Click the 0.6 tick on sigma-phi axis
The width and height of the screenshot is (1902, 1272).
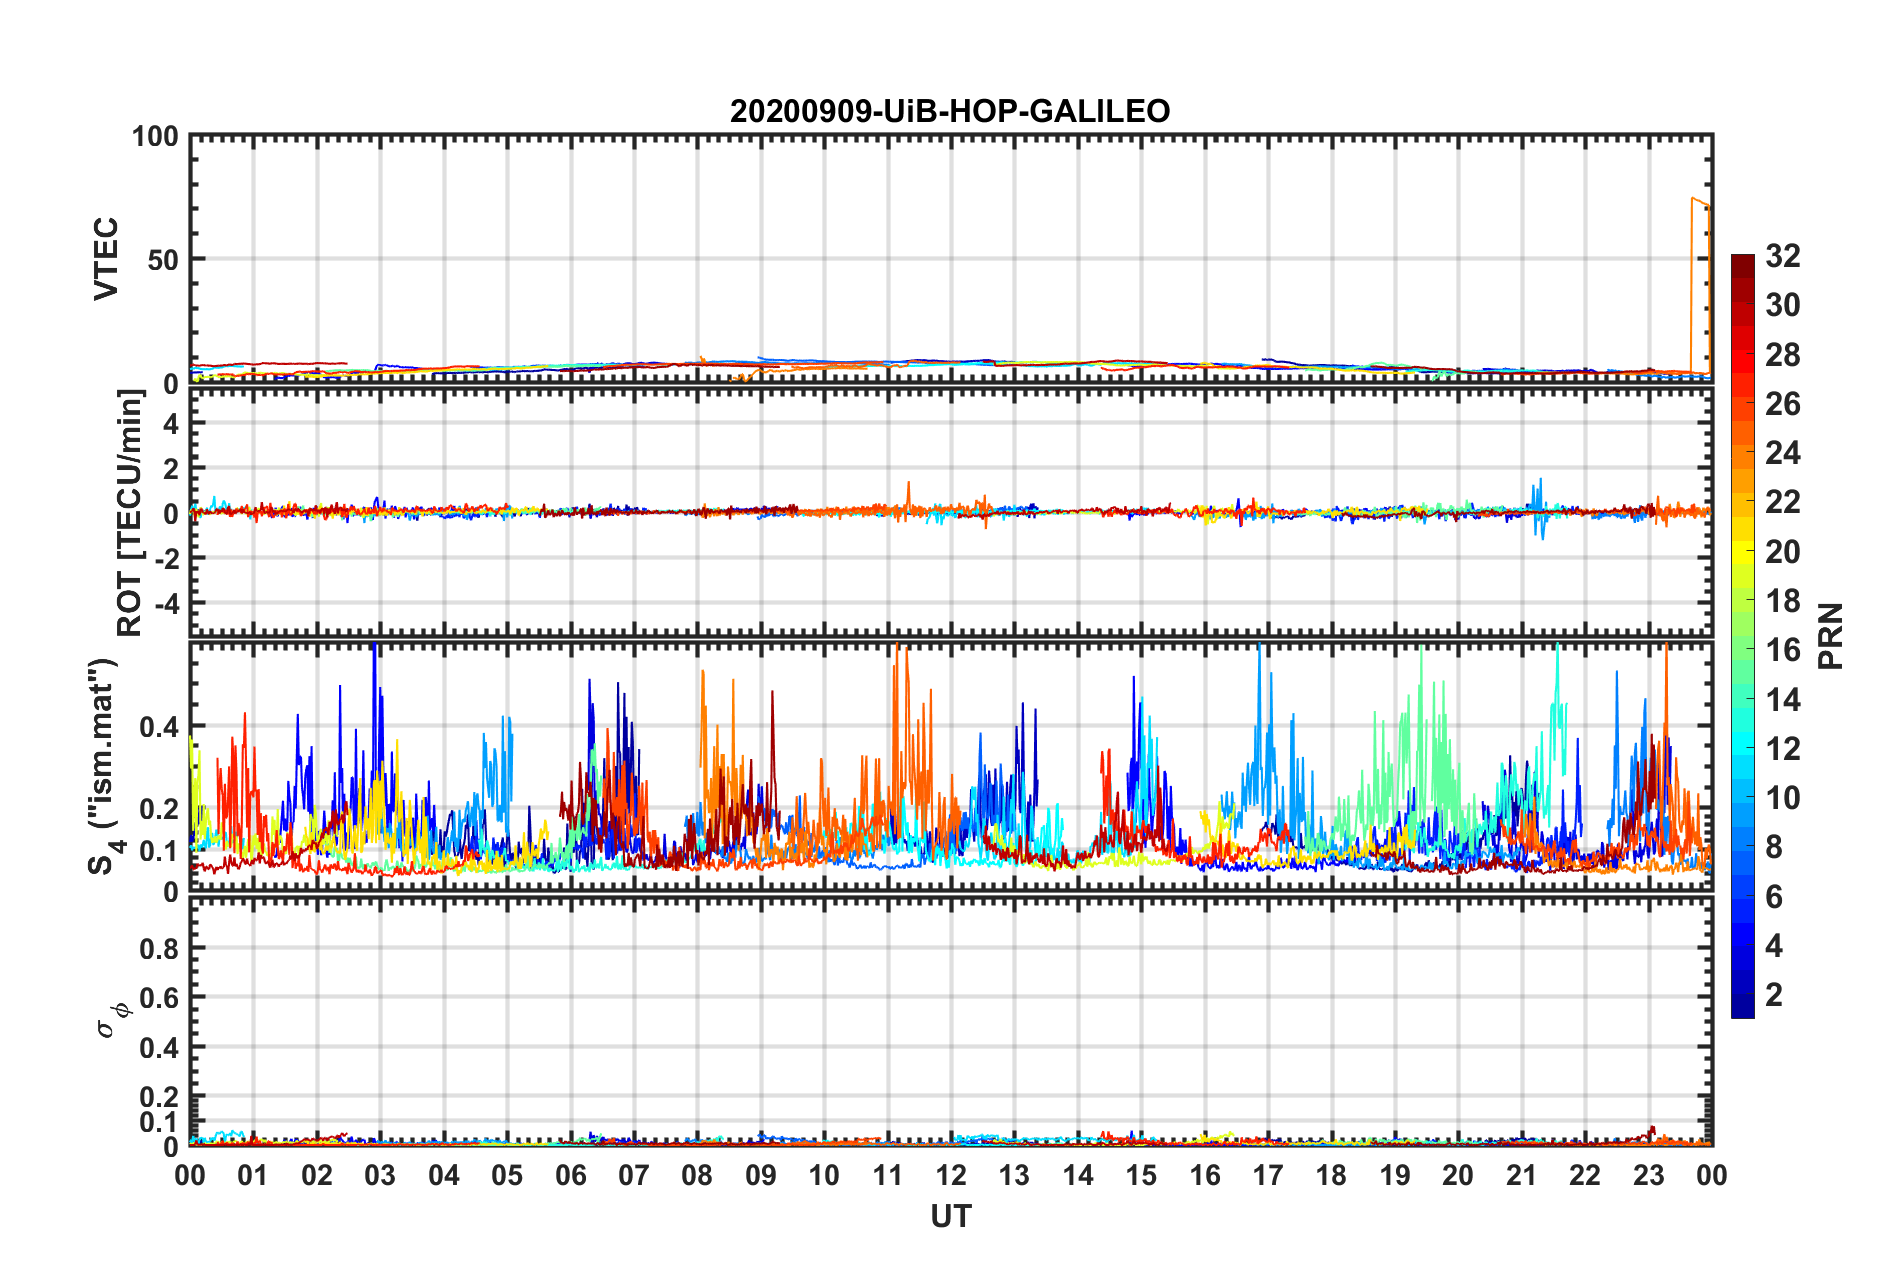pyautogui.click(x=160, y=998)
